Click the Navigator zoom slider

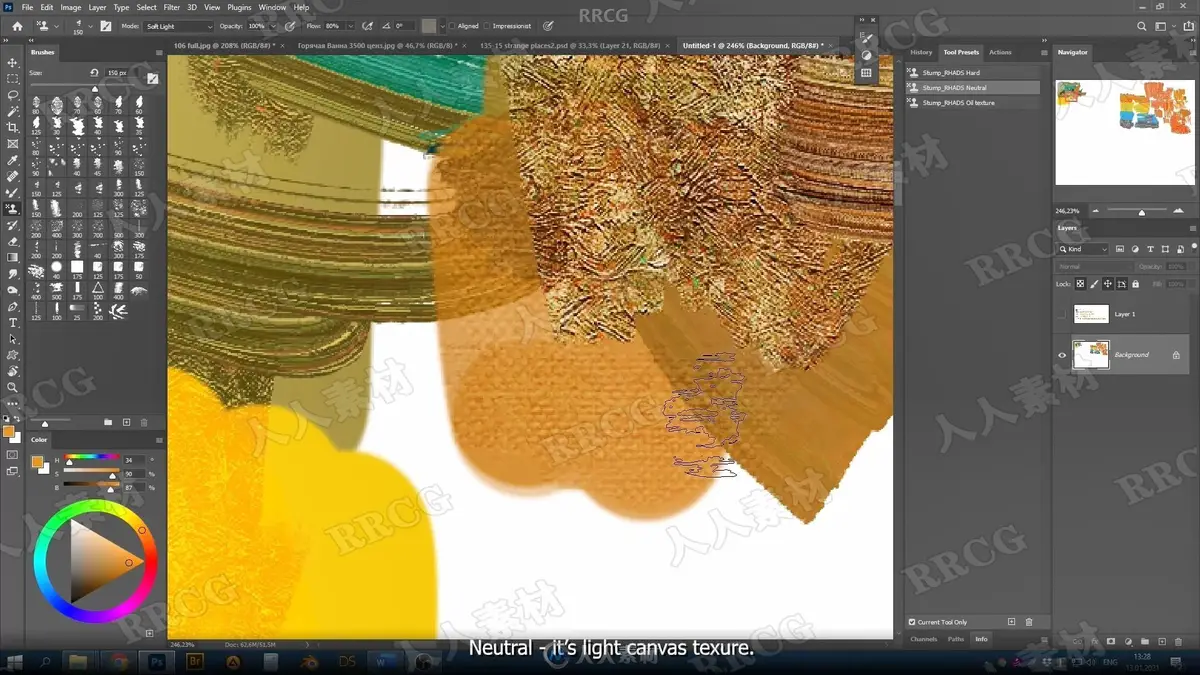pyautogui.click(x=1142, y=211)
